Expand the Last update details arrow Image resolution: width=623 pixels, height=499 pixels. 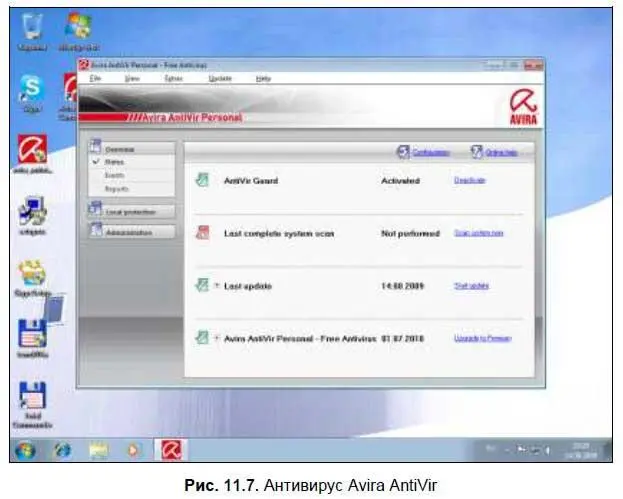217,285
